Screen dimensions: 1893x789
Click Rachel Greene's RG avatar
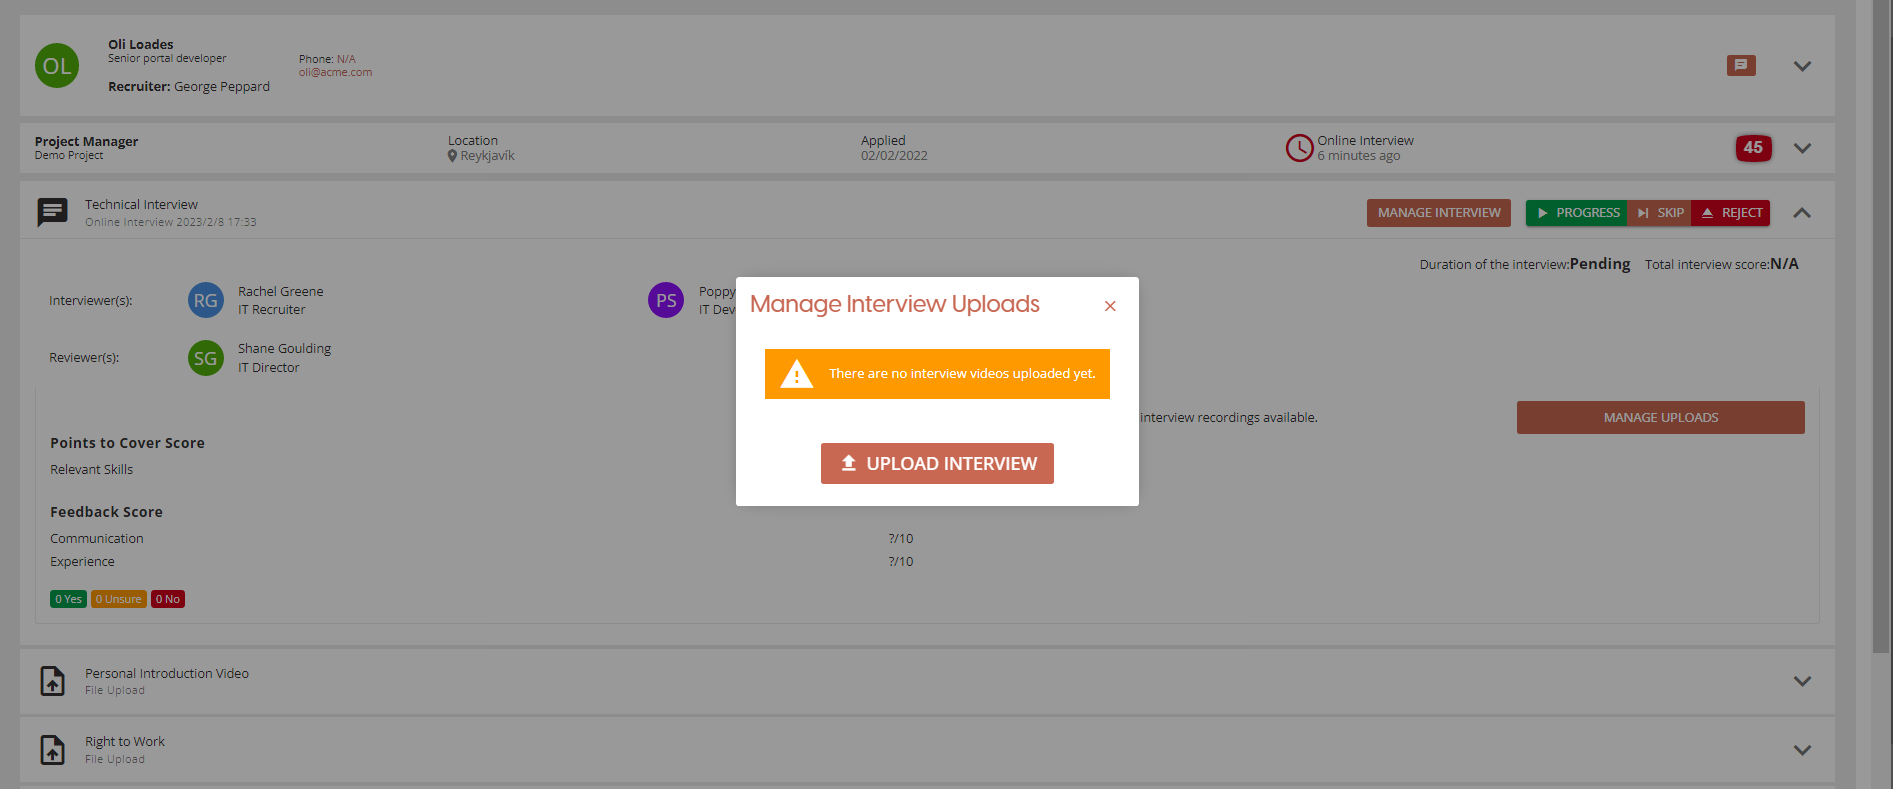[206, 300]
